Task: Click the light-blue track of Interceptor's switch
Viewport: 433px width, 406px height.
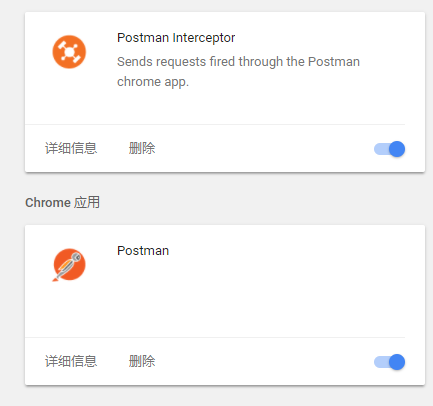Action: pos(381,149)
